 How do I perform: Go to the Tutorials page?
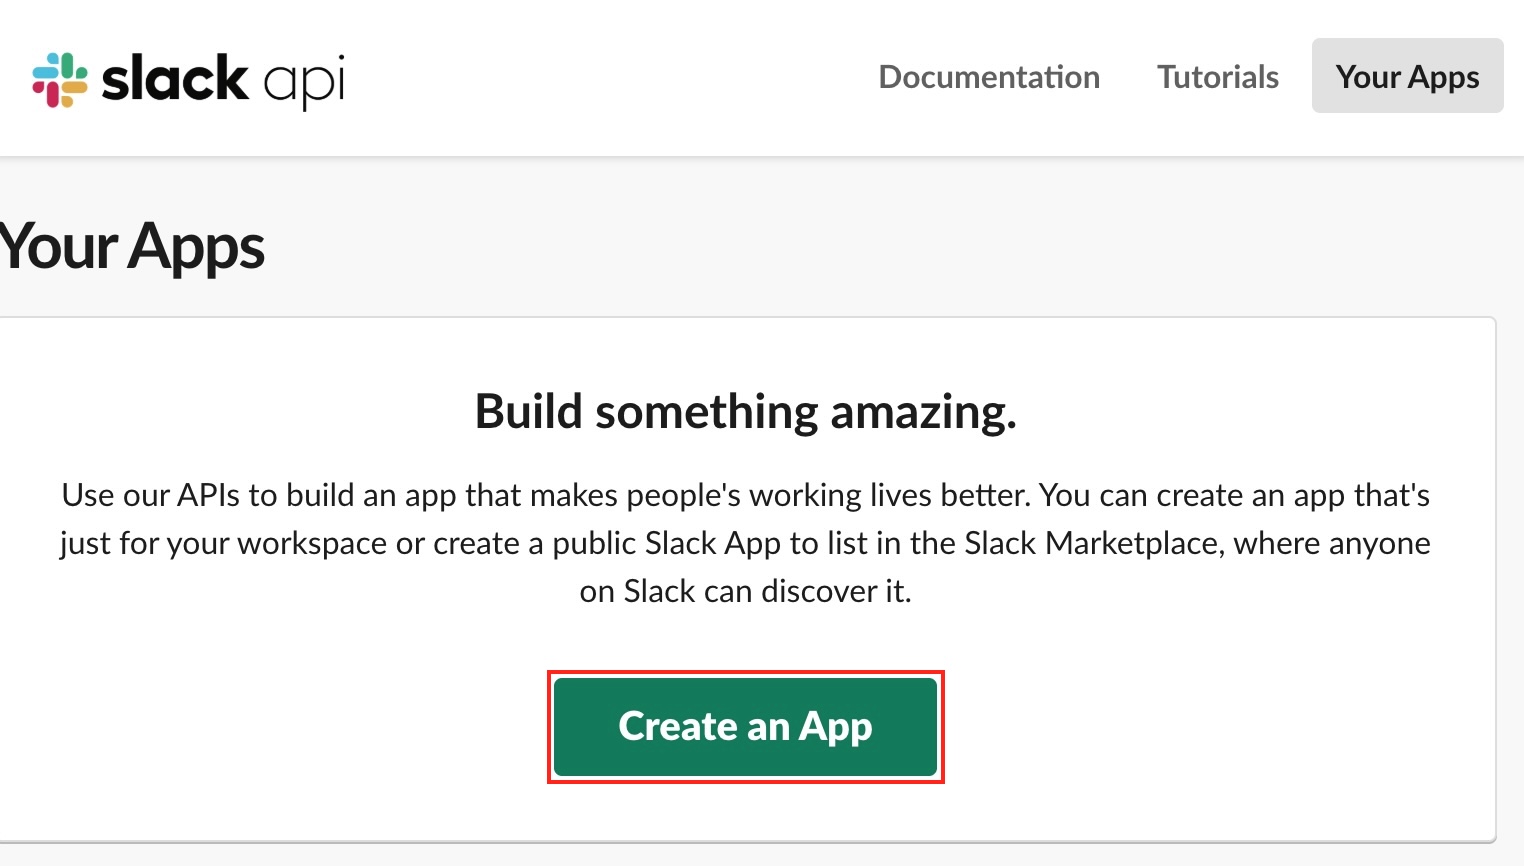point(1217,77)
